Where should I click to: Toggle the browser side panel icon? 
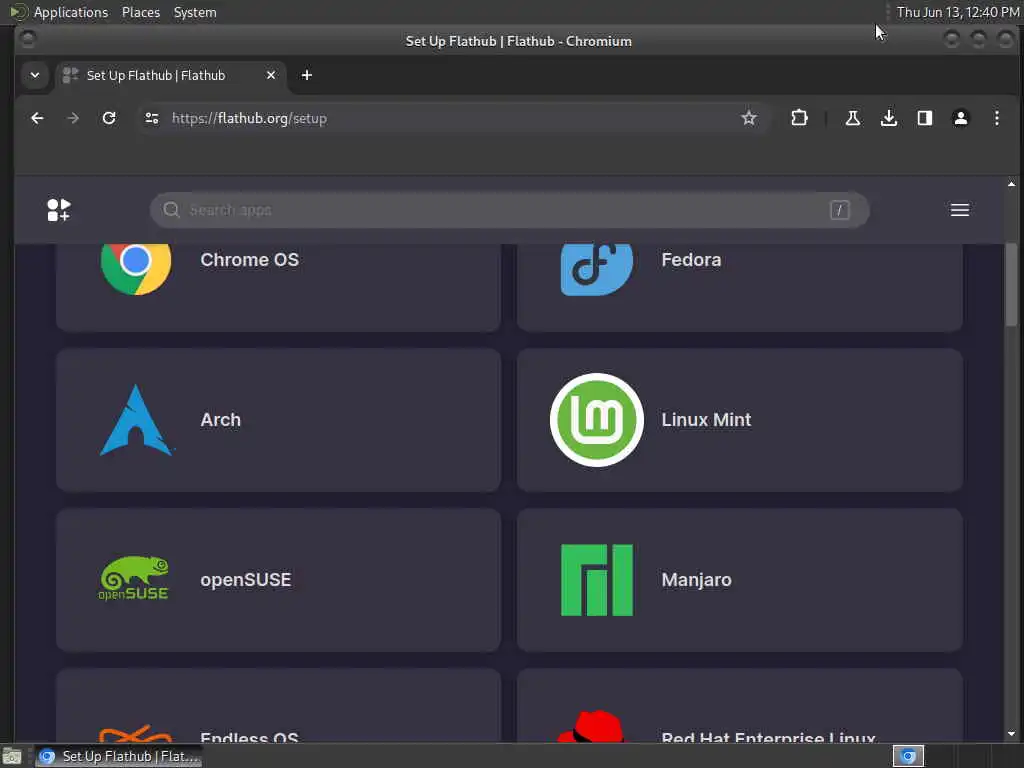coord(925,118)
